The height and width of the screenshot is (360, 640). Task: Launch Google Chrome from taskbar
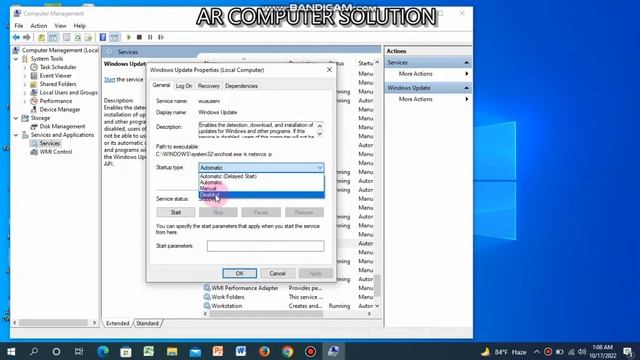(287, 351)
